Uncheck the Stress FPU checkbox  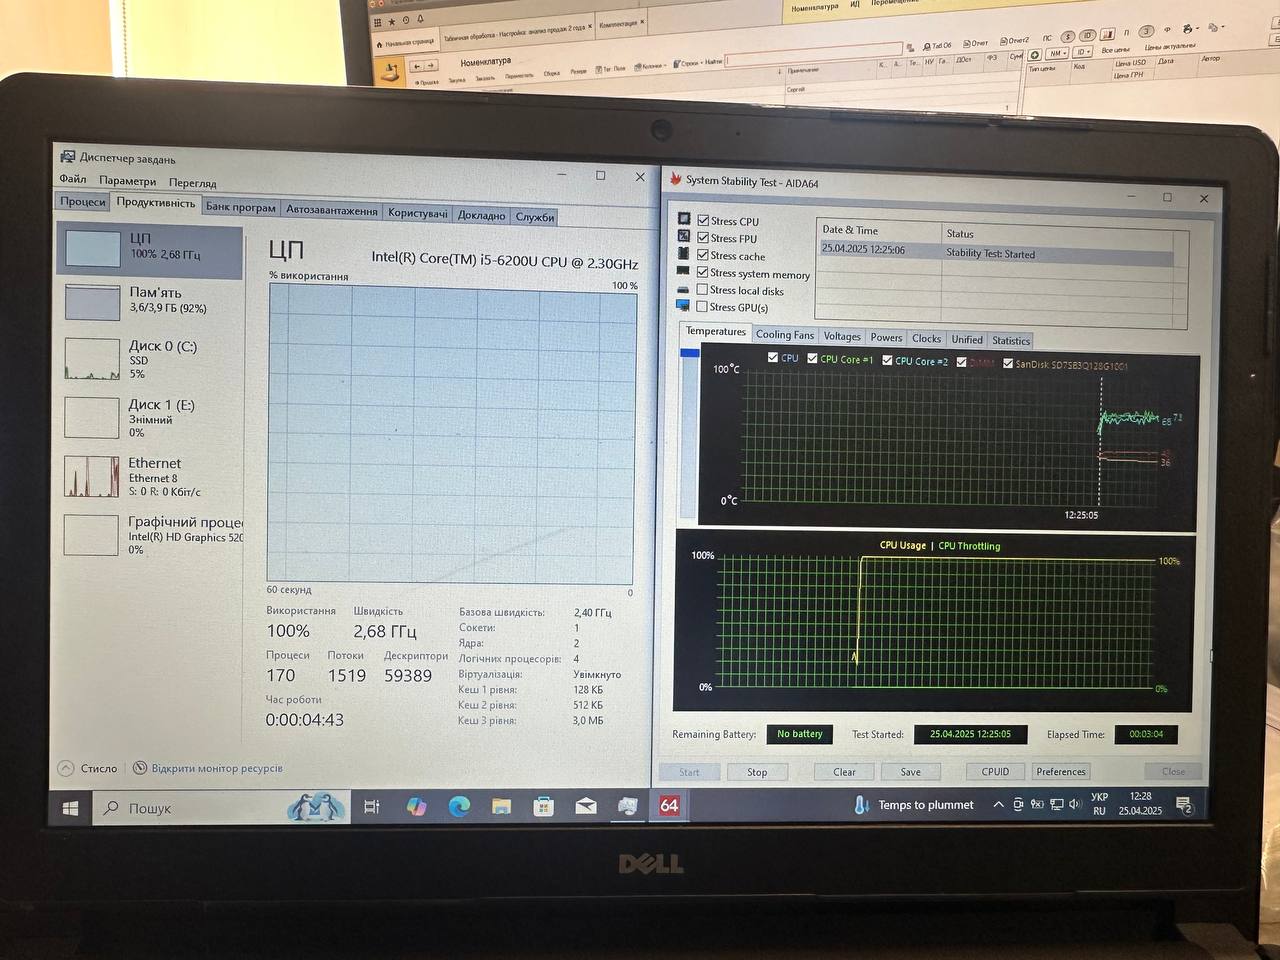(703, 238)
